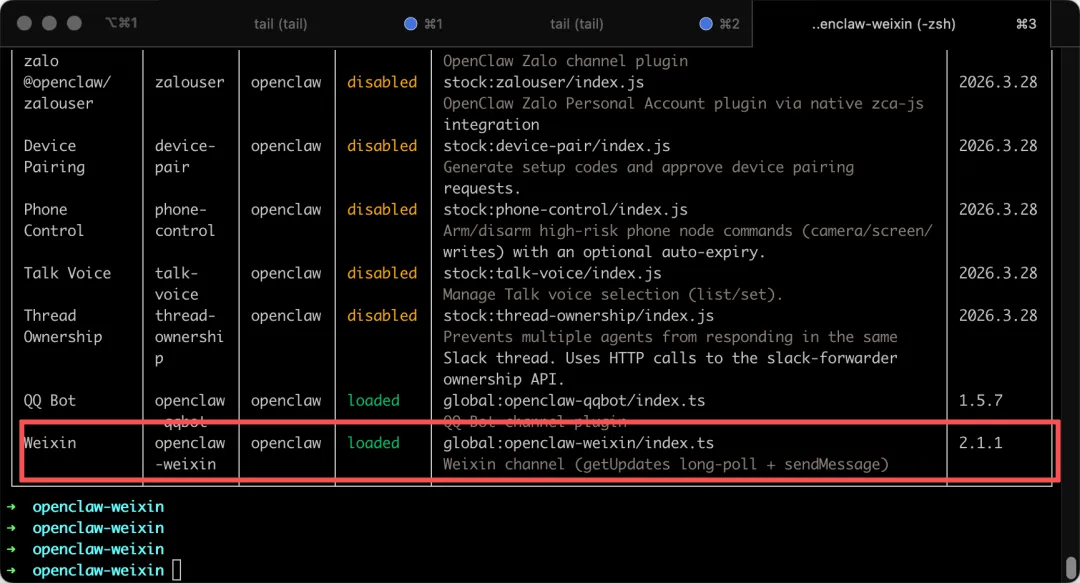Click the 'zalouser' plugin id
The height and width of the screenshot is (583, 1080).
(189, 82)
